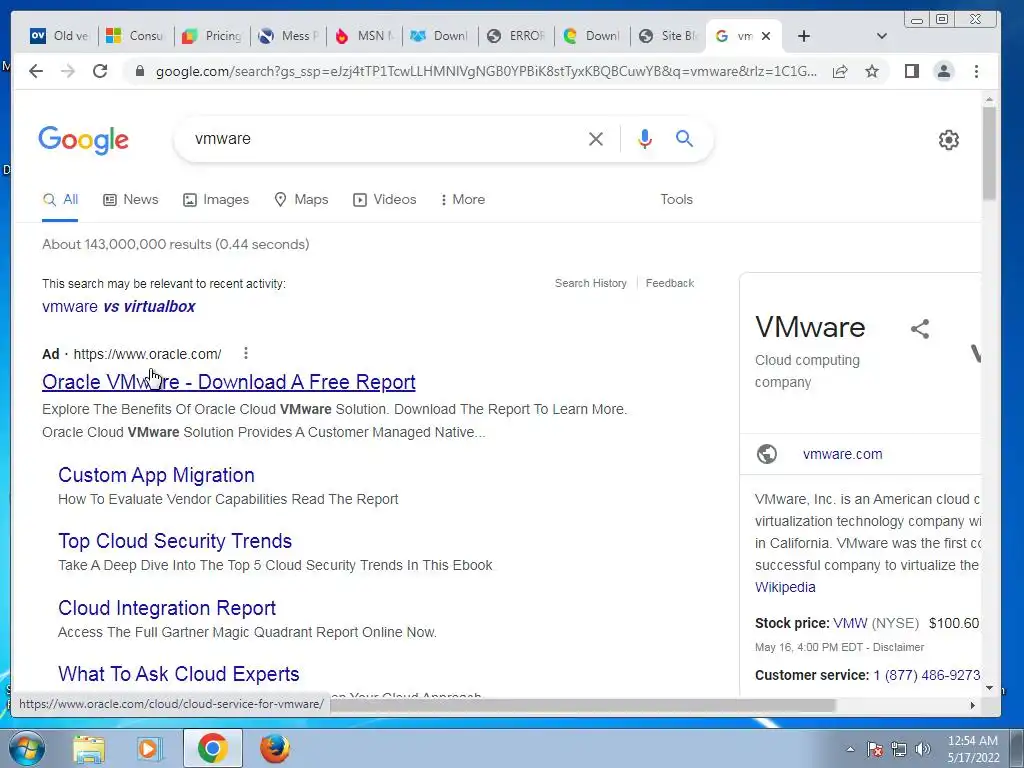The image size is (1024, 768).
Task: Bookmark this page with the star icon
Action: coord(872,71)
